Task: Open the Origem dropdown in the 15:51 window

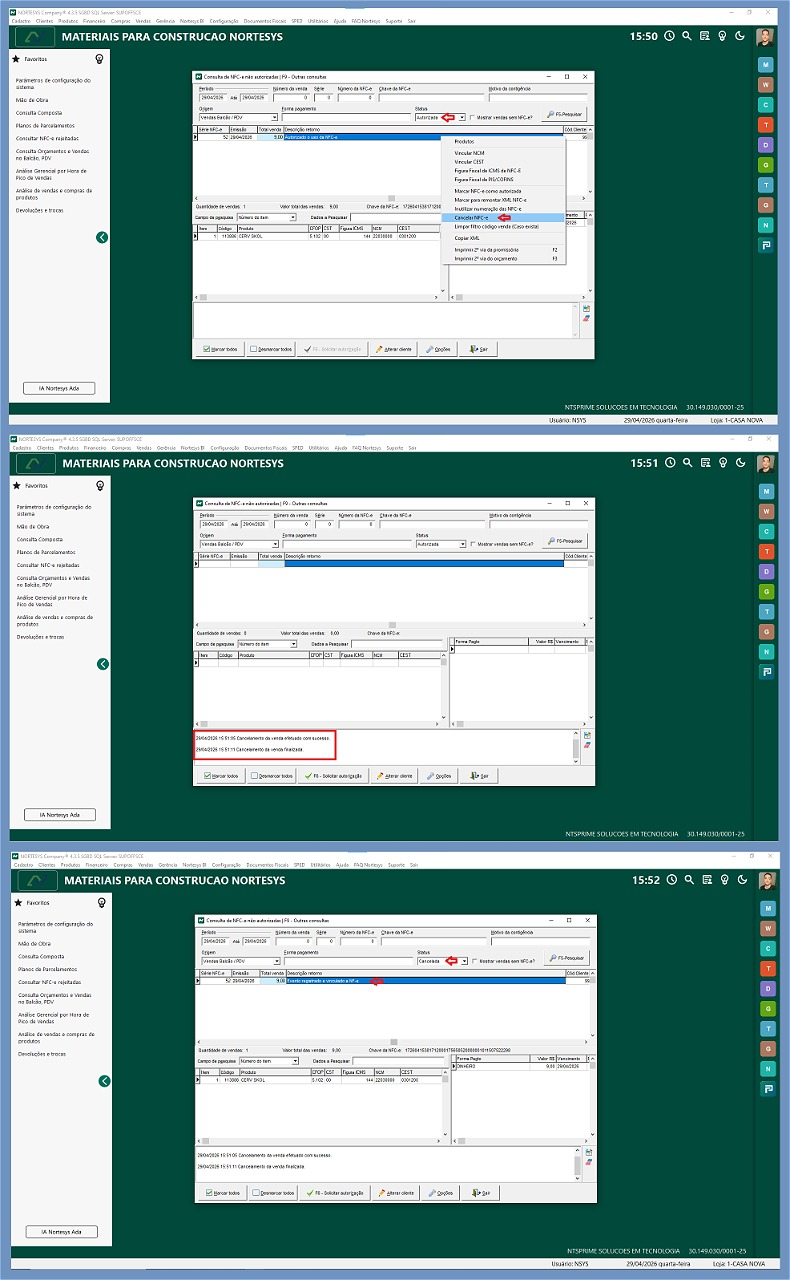Action: click(274, 544)
